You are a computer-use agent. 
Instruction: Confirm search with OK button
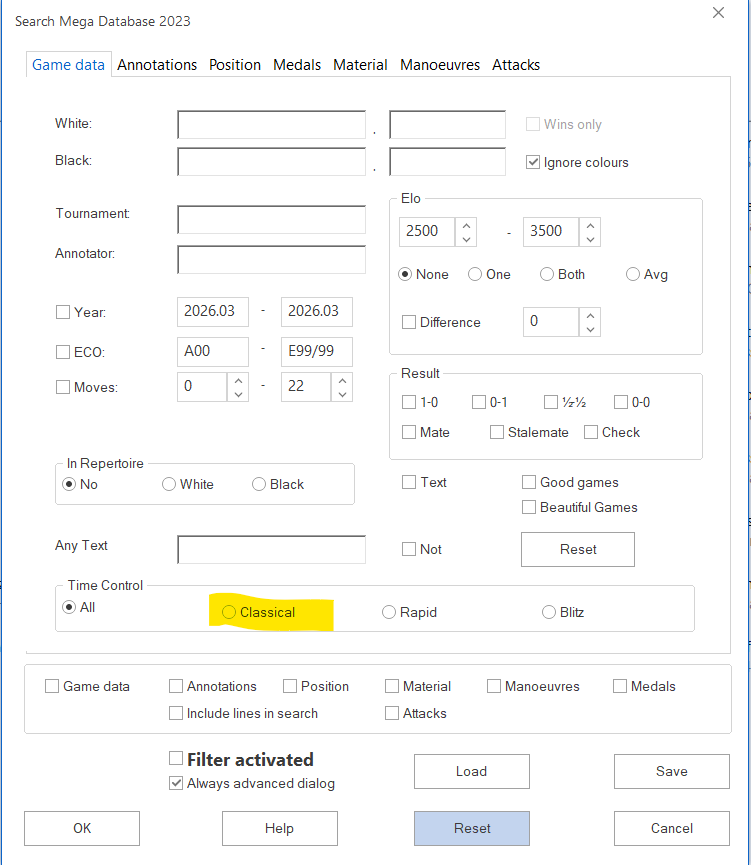click(82, 828)
